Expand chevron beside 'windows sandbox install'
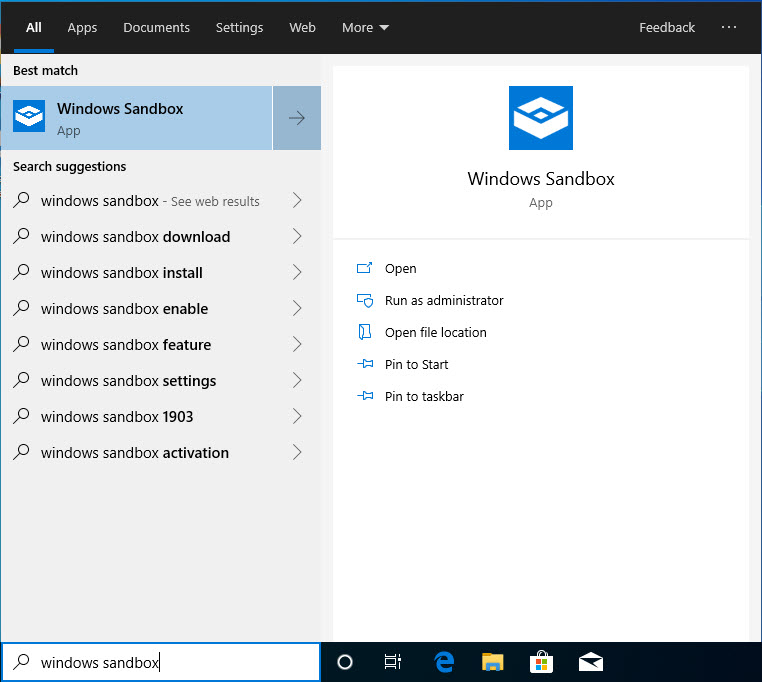The image size is (762, 682). click(297, 272)
